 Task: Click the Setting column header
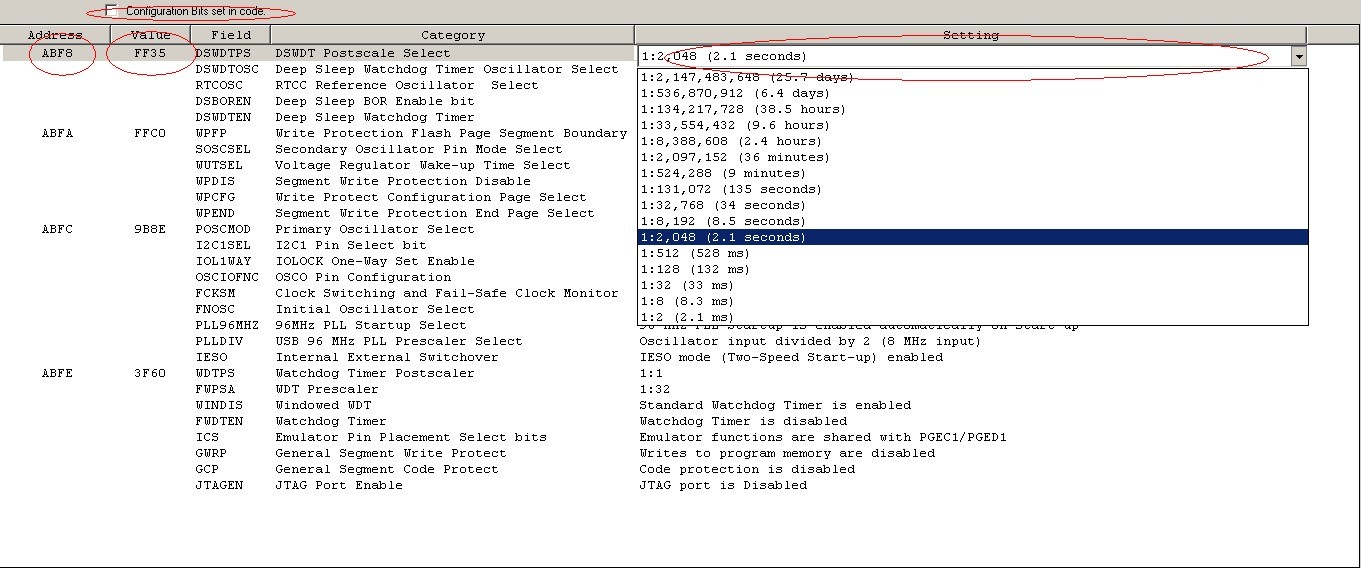click(970, 35)
